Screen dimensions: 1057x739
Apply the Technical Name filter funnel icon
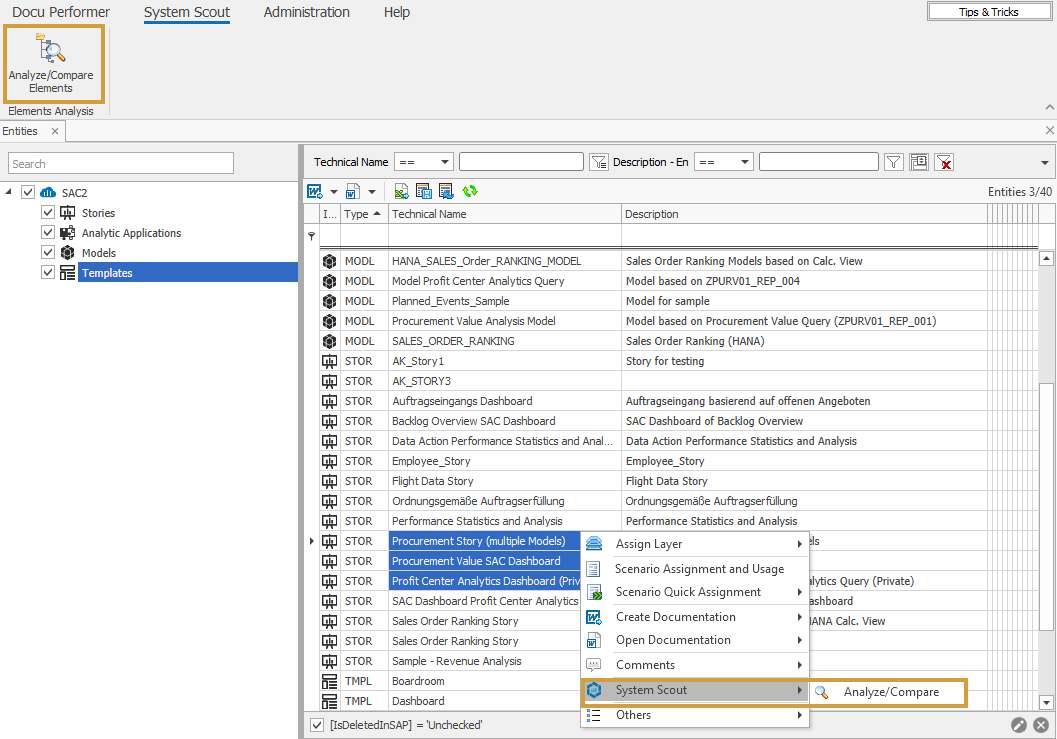coord(597,161)
